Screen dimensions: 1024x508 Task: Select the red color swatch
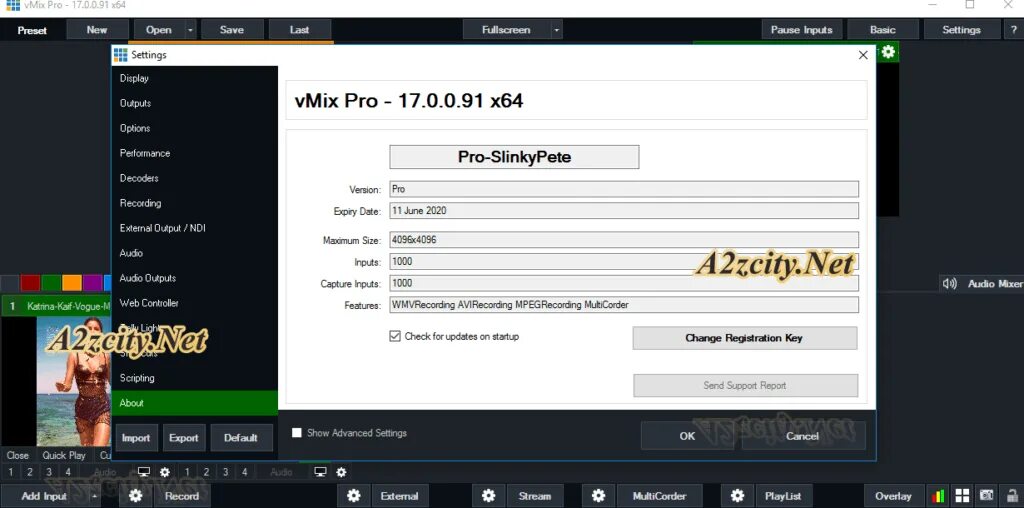31,283
